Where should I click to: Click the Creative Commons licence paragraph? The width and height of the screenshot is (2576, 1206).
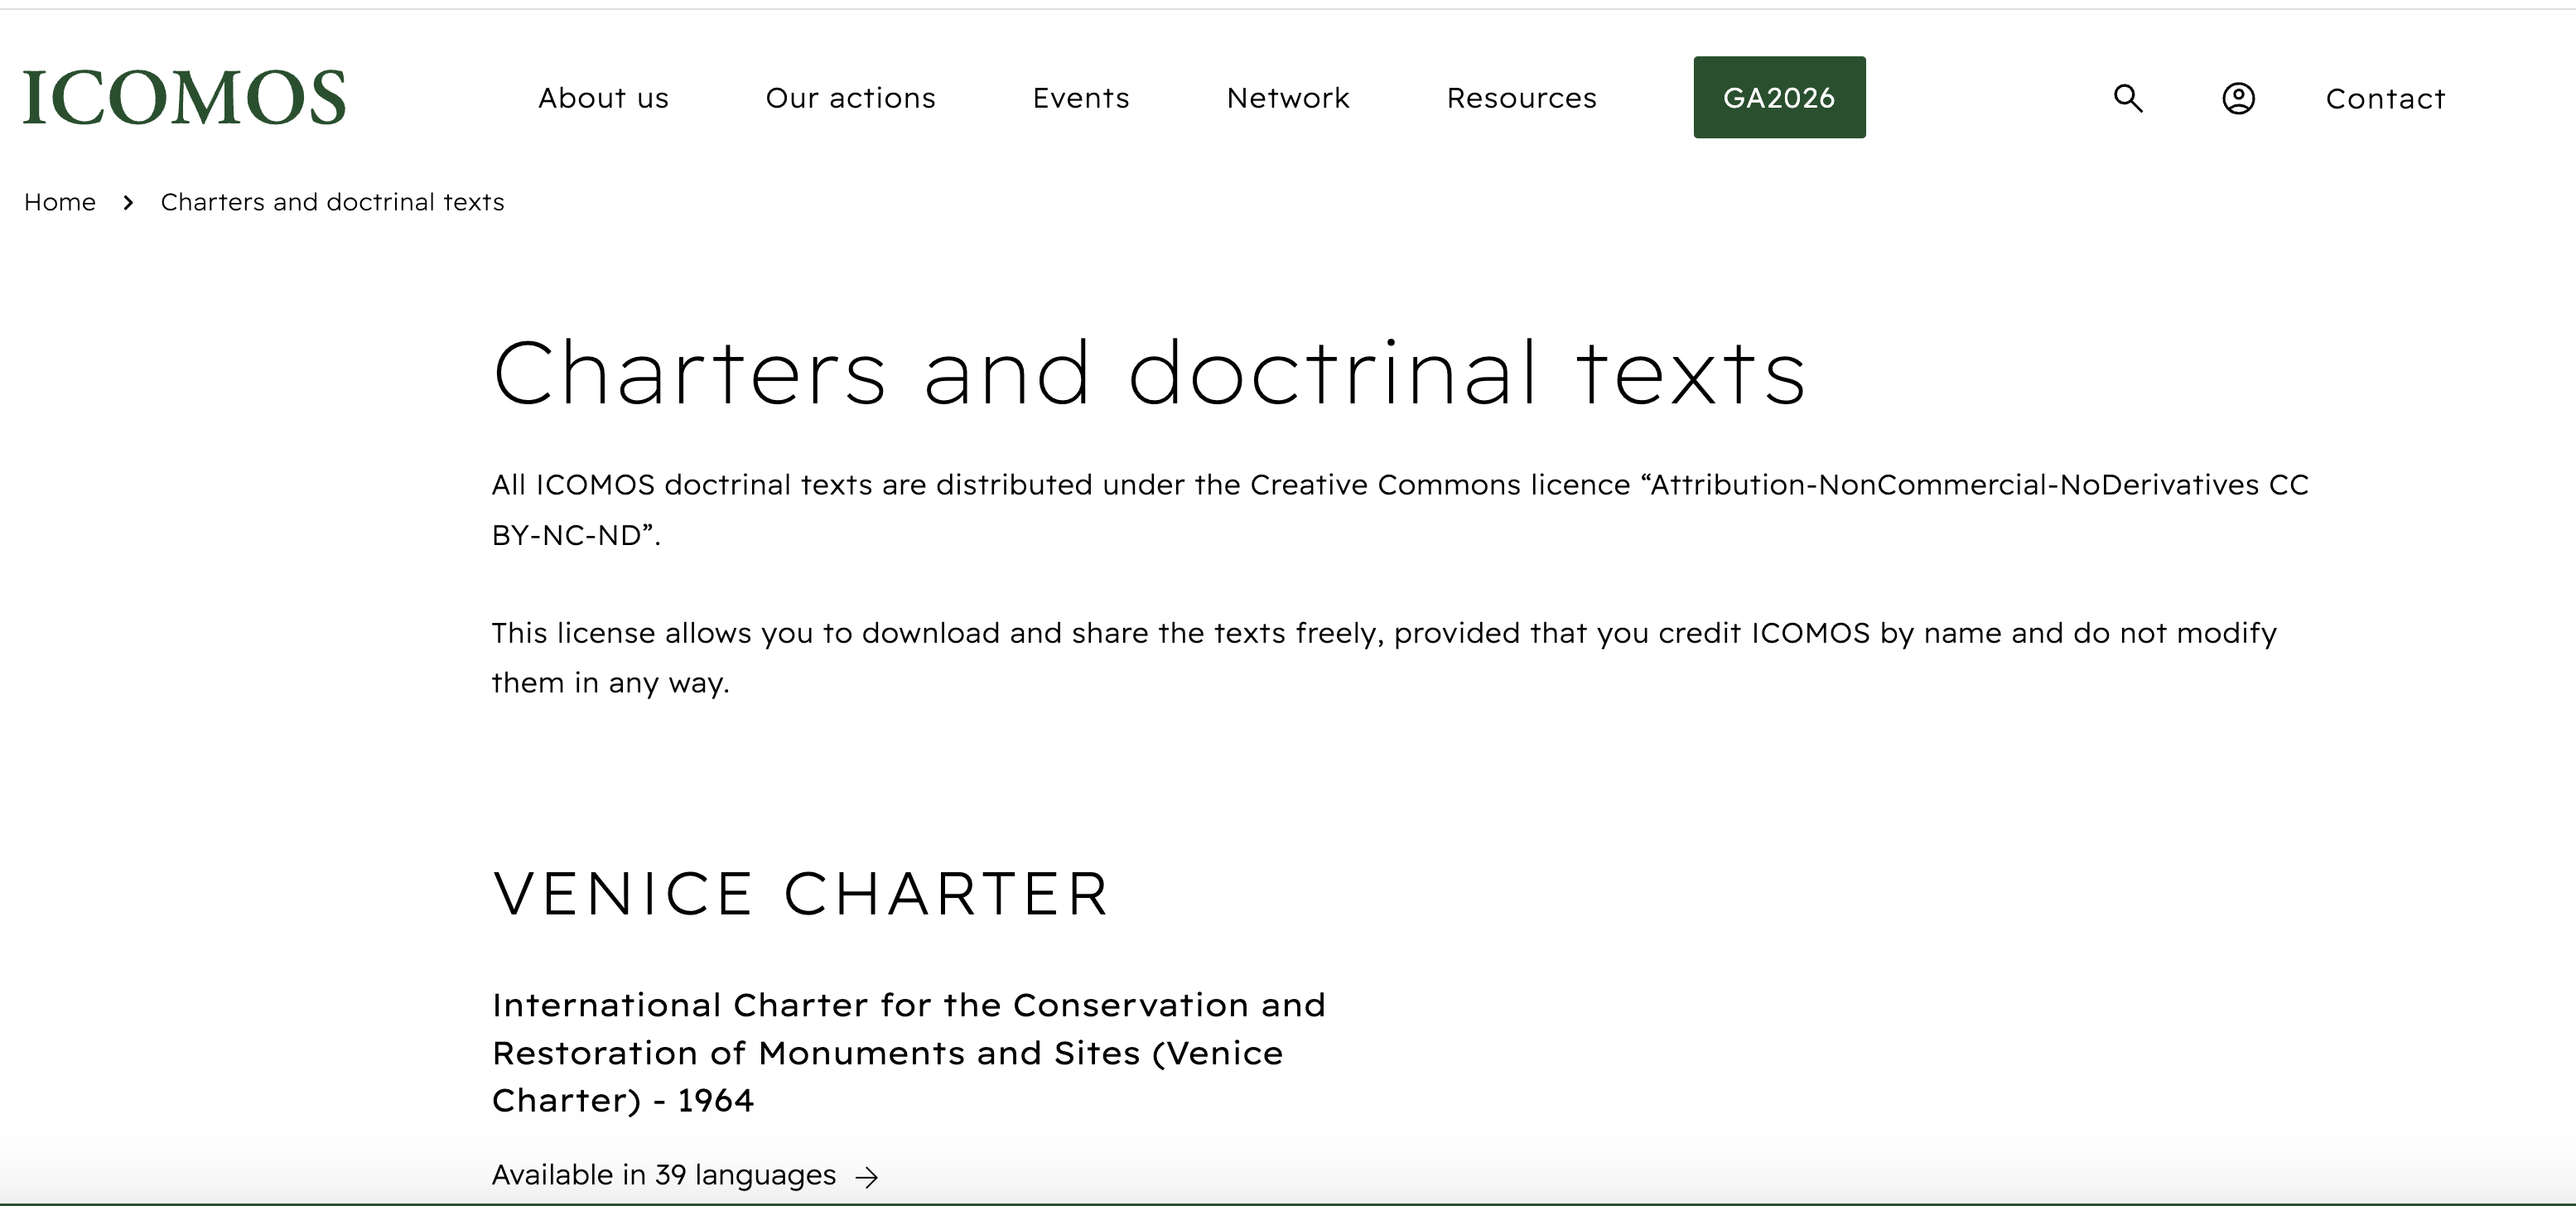(1400, 510)
